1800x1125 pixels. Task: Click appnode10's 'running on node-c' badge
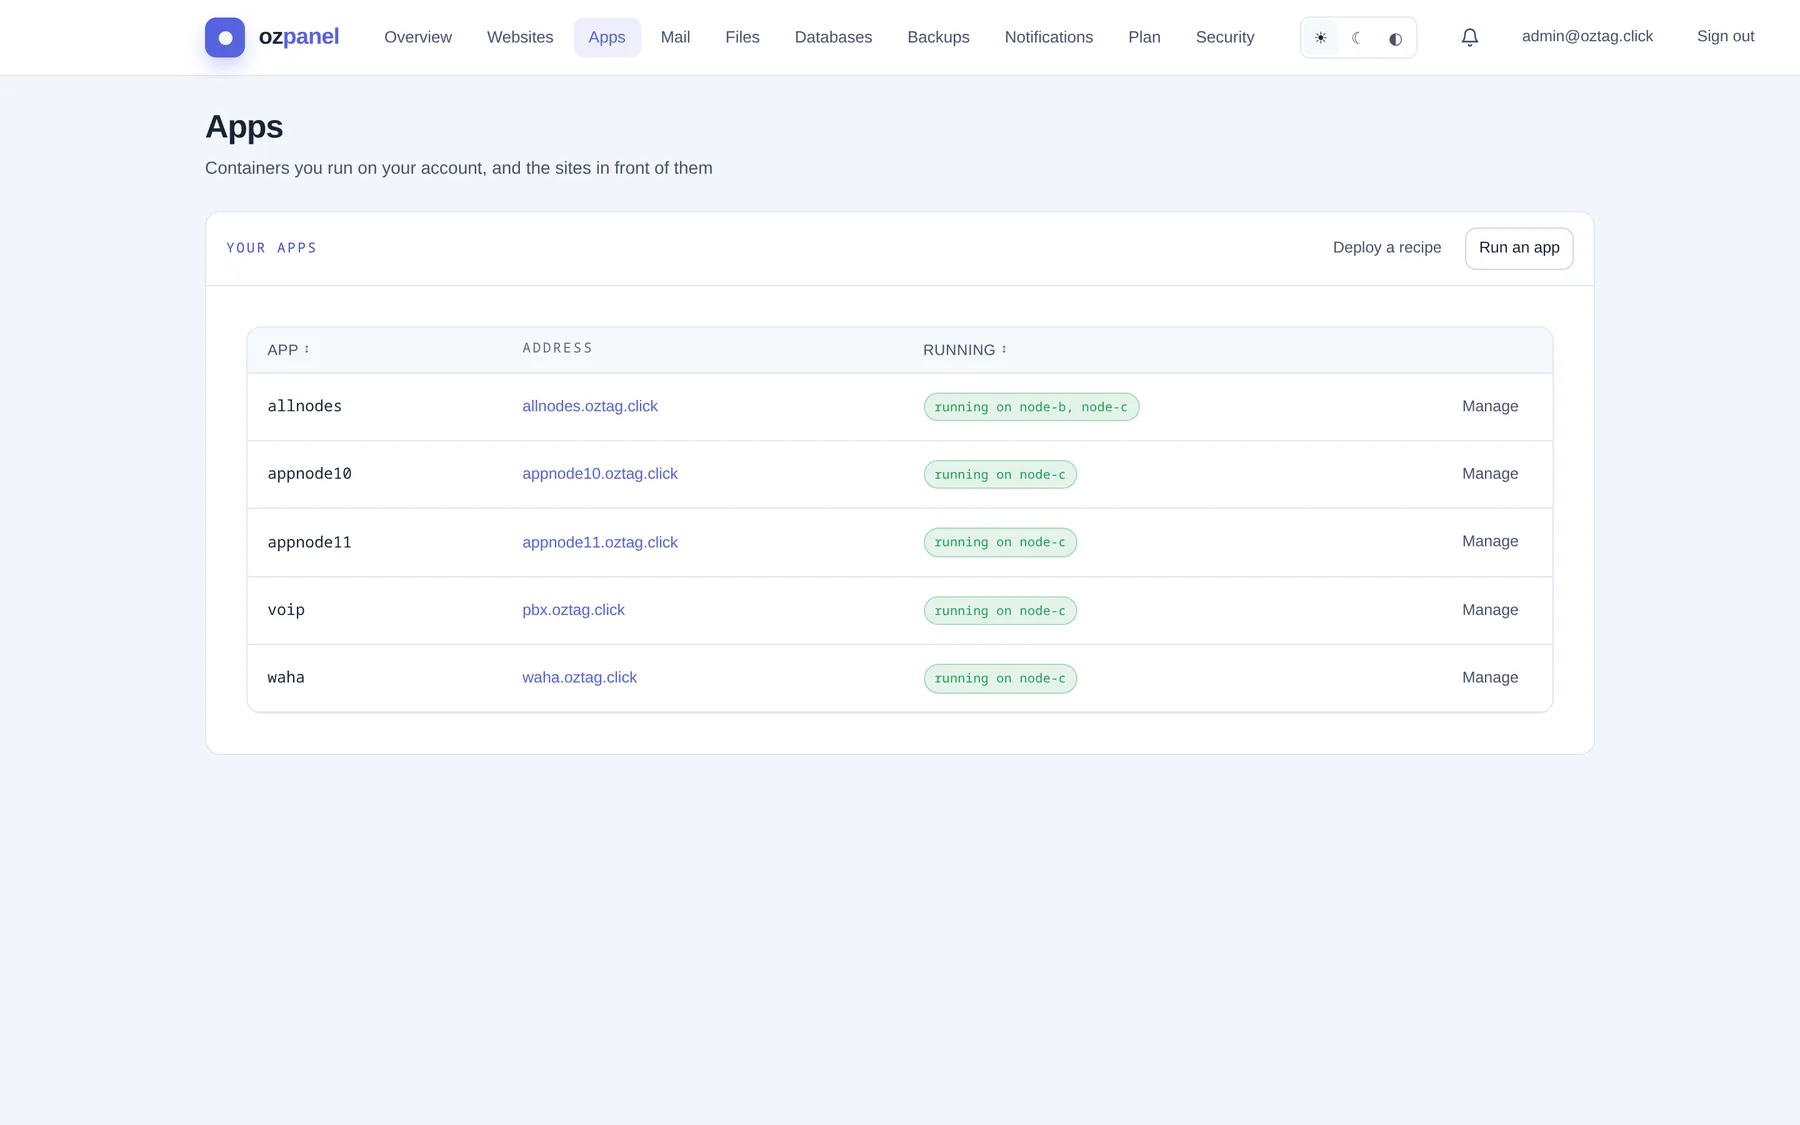pyautogui.click(x=1000, y=474)
